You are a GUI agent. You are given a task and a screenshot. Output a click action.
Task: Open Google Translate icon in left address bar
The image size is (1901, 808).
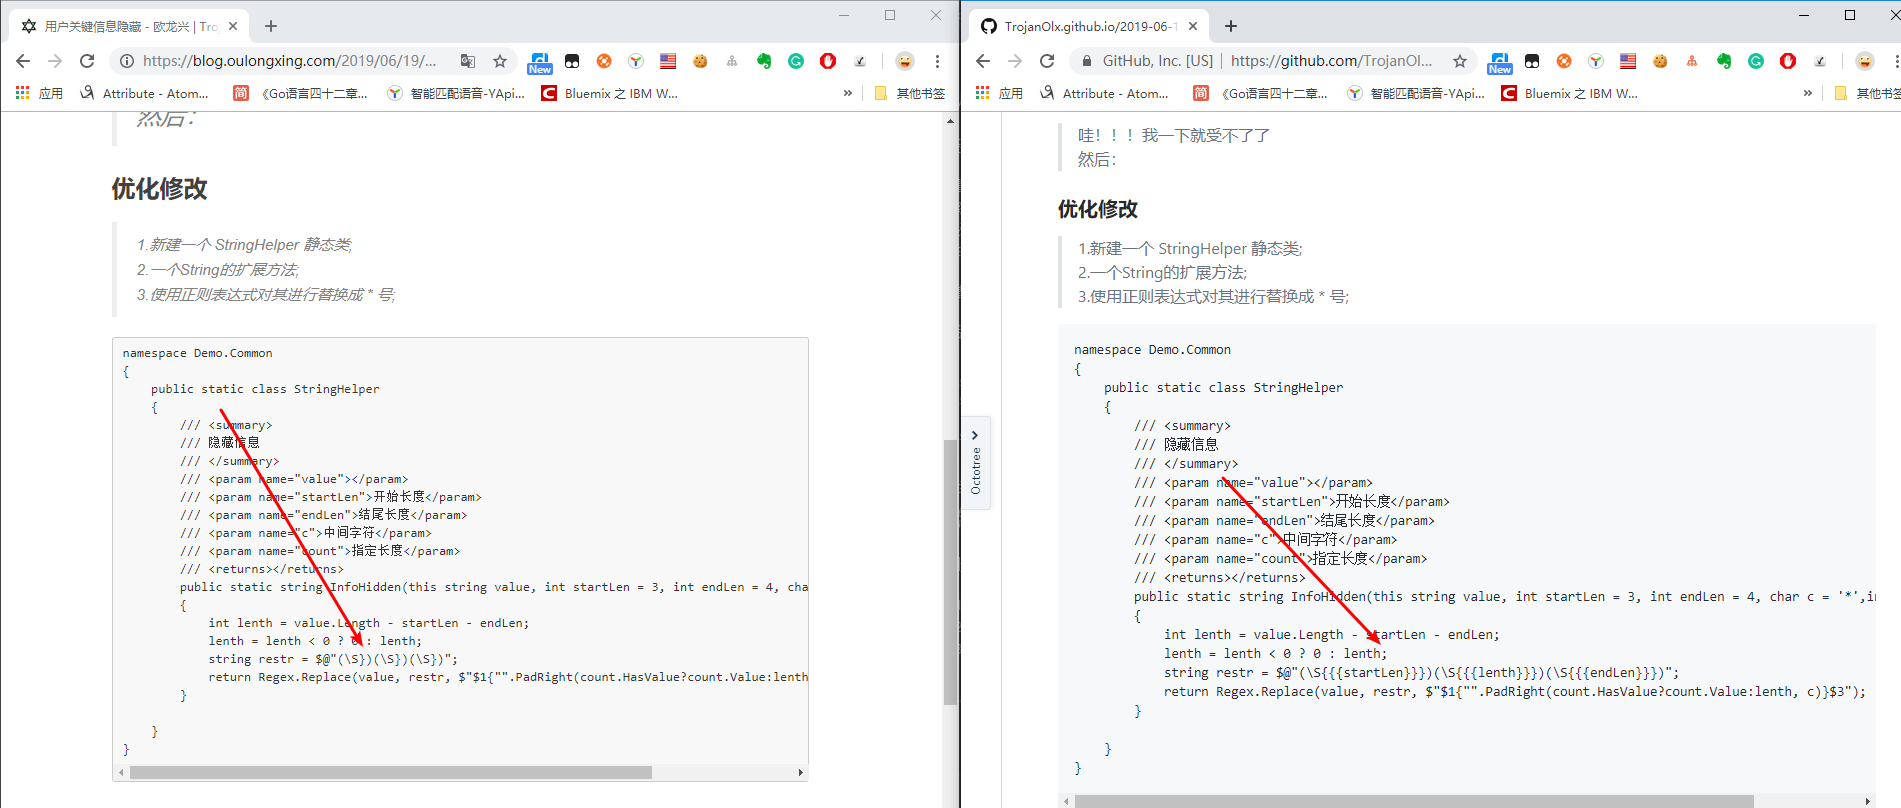[x=468, y=61]
